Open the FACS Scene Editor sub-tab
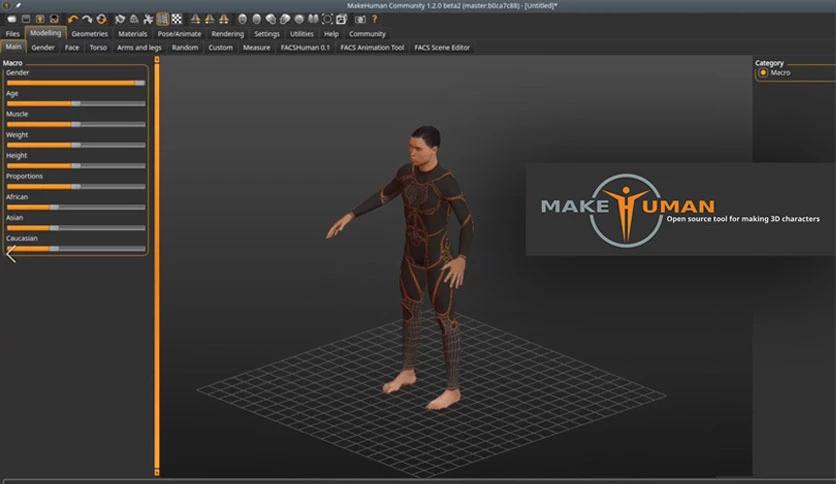The image size is (836, 484). pyautogui.click(x=442, y=47)
